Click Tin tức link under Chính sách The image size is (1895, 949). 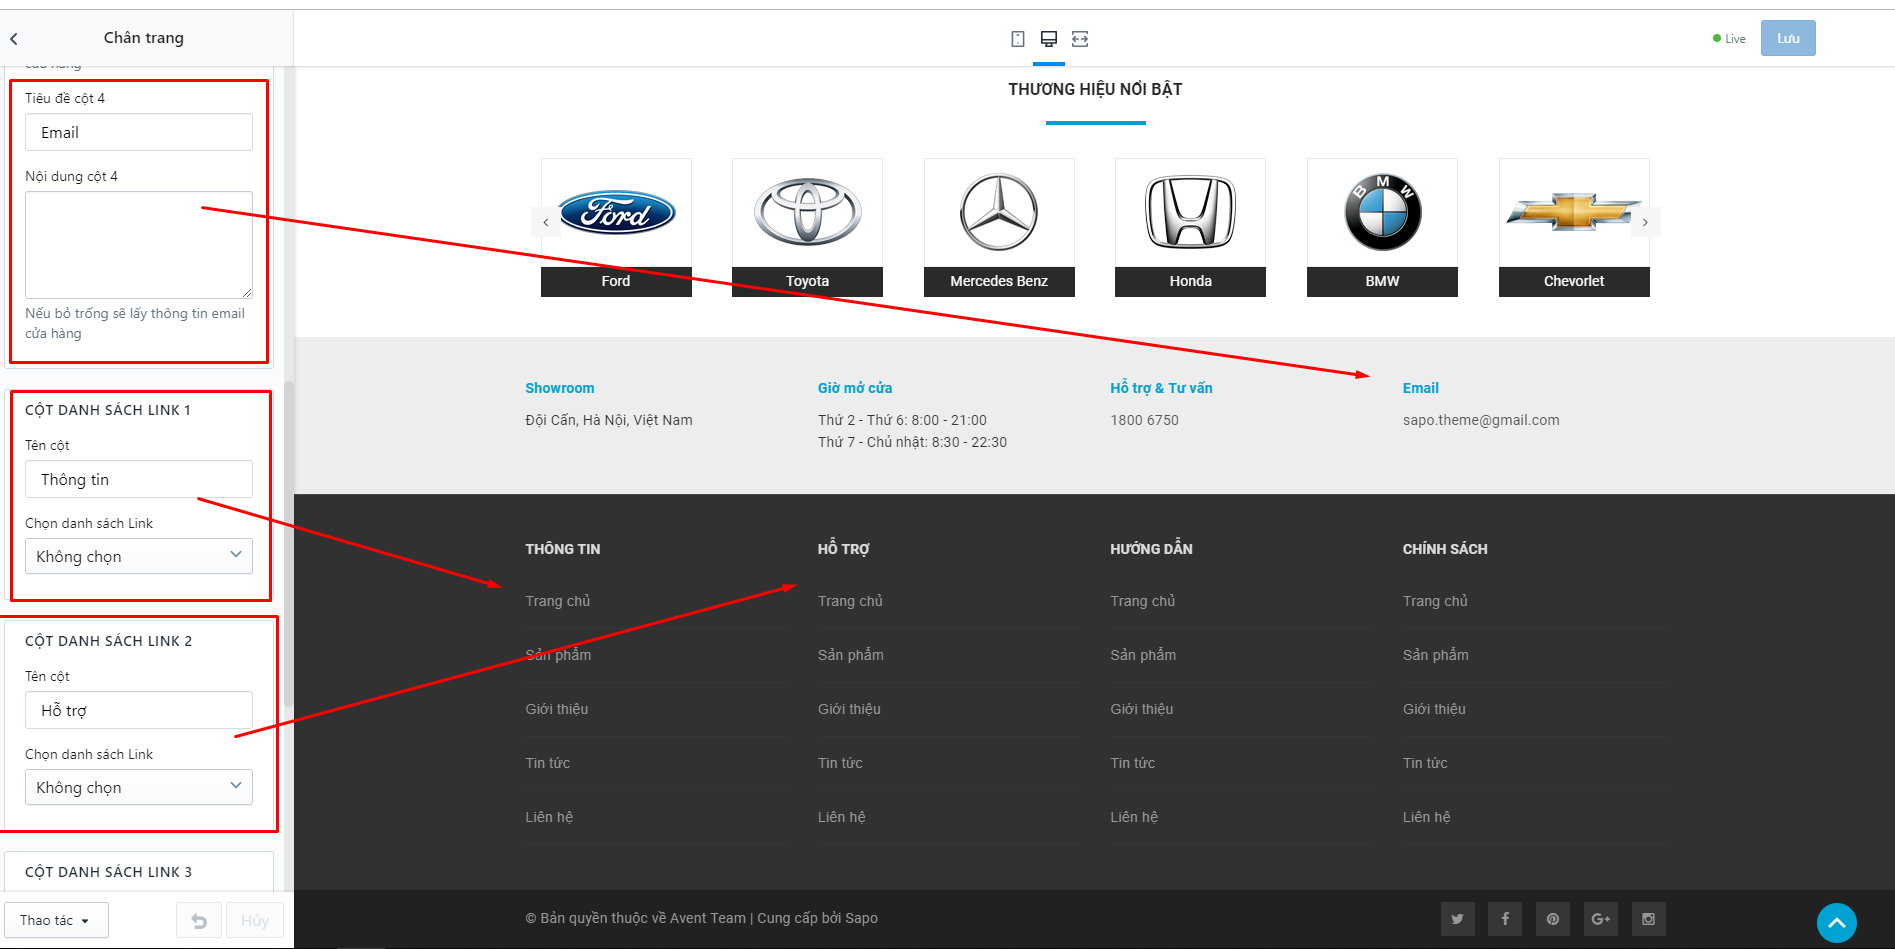click(x=1425, y=763)
